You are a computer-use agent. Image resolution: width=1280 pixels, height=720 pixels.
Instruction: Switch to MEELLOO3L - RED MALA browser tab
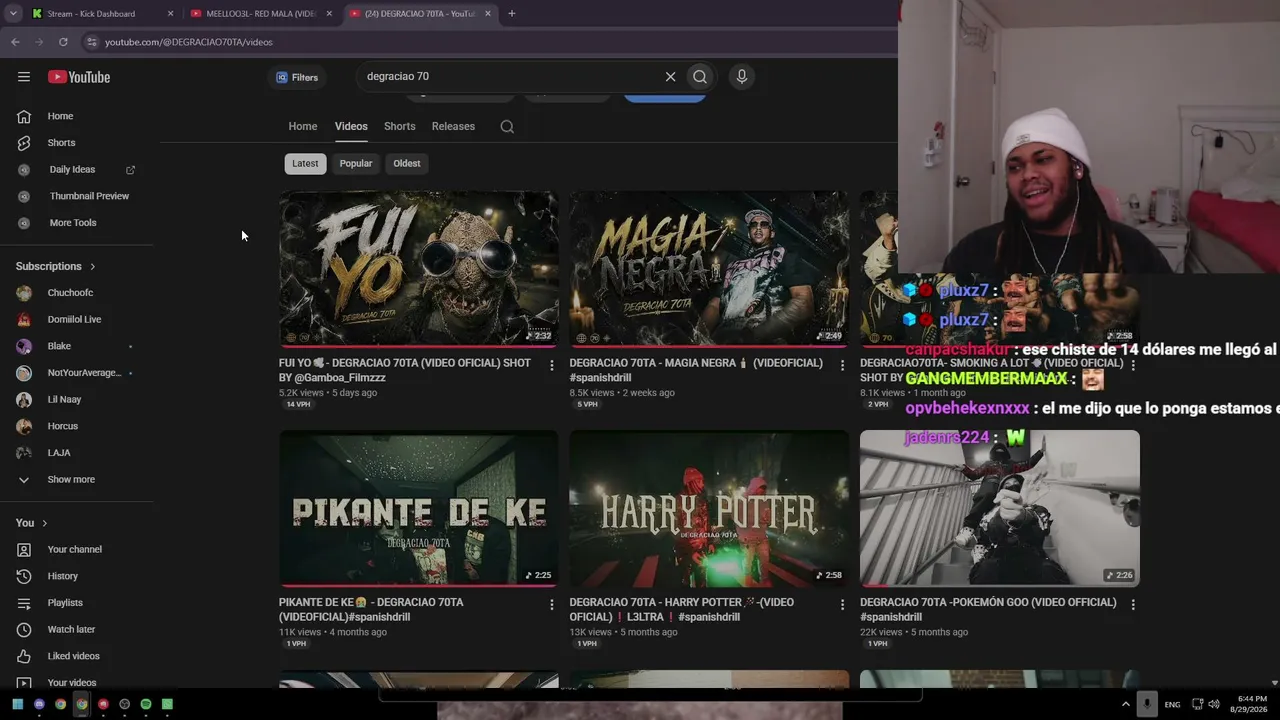(x=261, y=14)
